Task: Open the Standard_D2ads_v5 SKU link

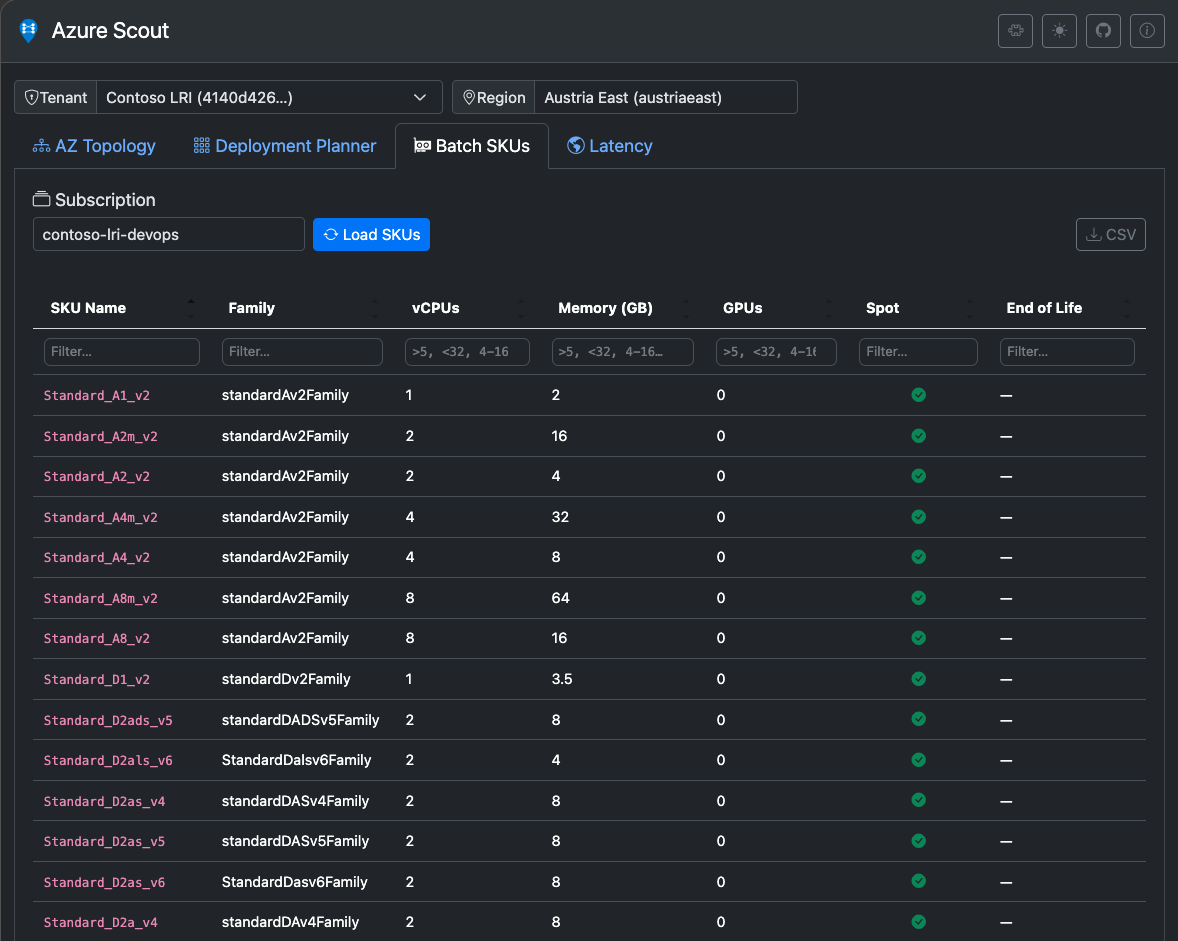Action: (108, 720)
